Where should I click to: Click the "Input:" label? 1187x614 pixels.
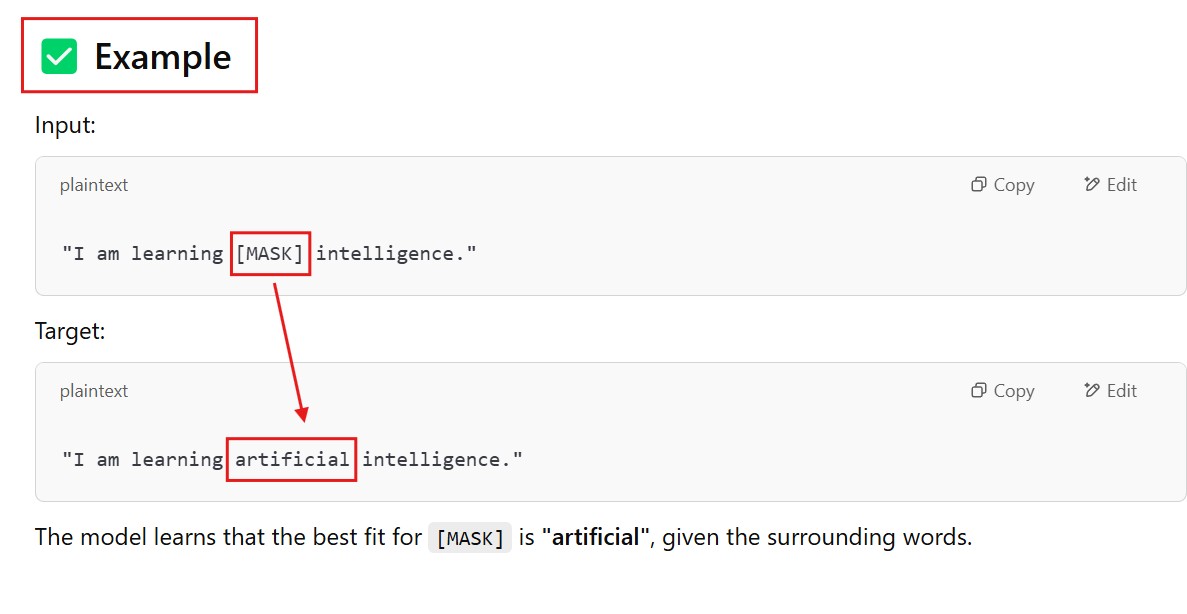coord(65,125)
